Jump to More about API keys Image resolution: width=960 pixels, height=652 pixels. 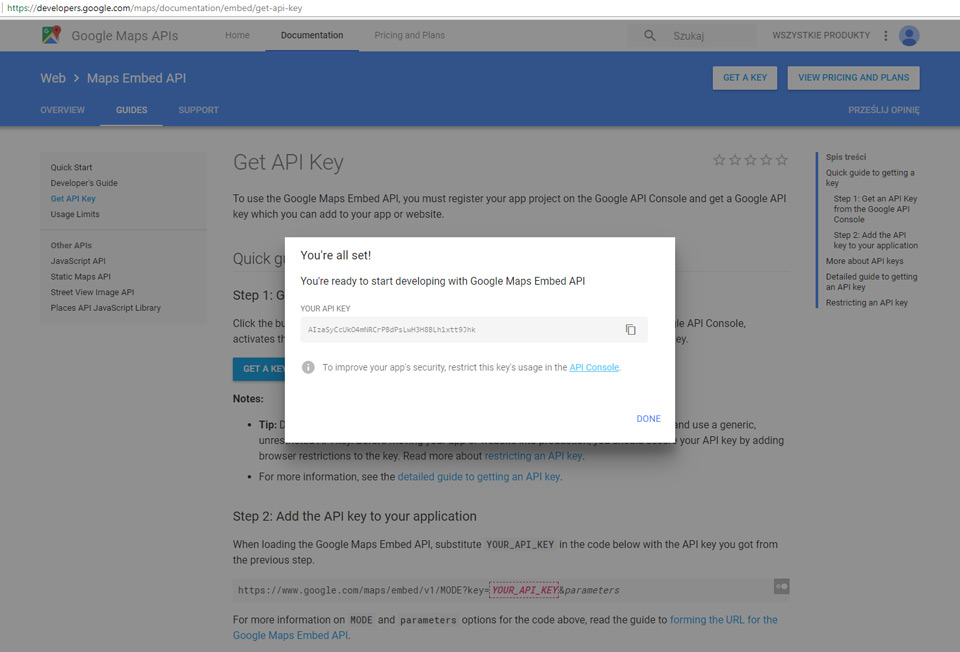[x=864, y=261]
